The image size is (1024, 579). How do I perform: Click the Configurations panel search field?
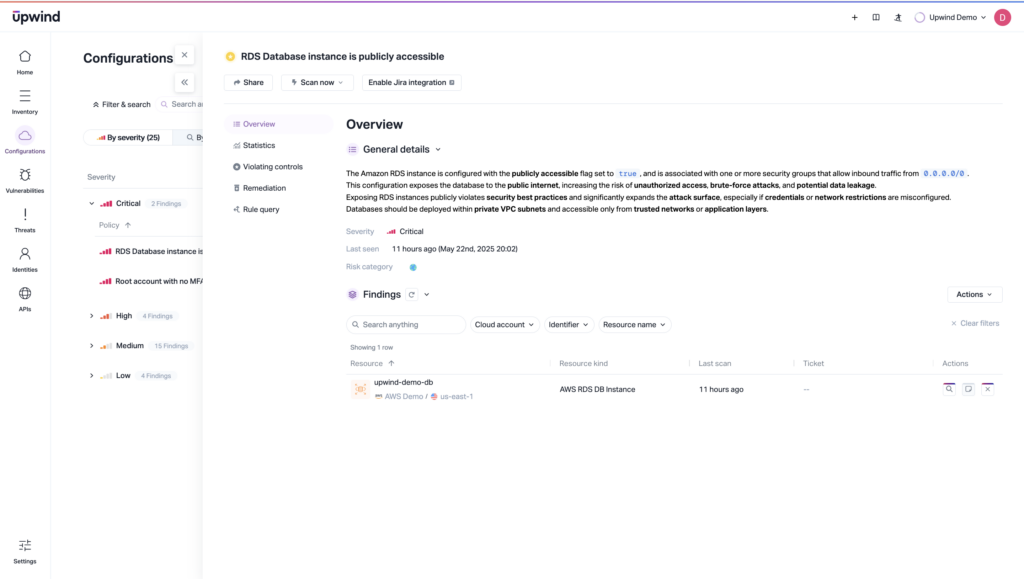point(182,104)
